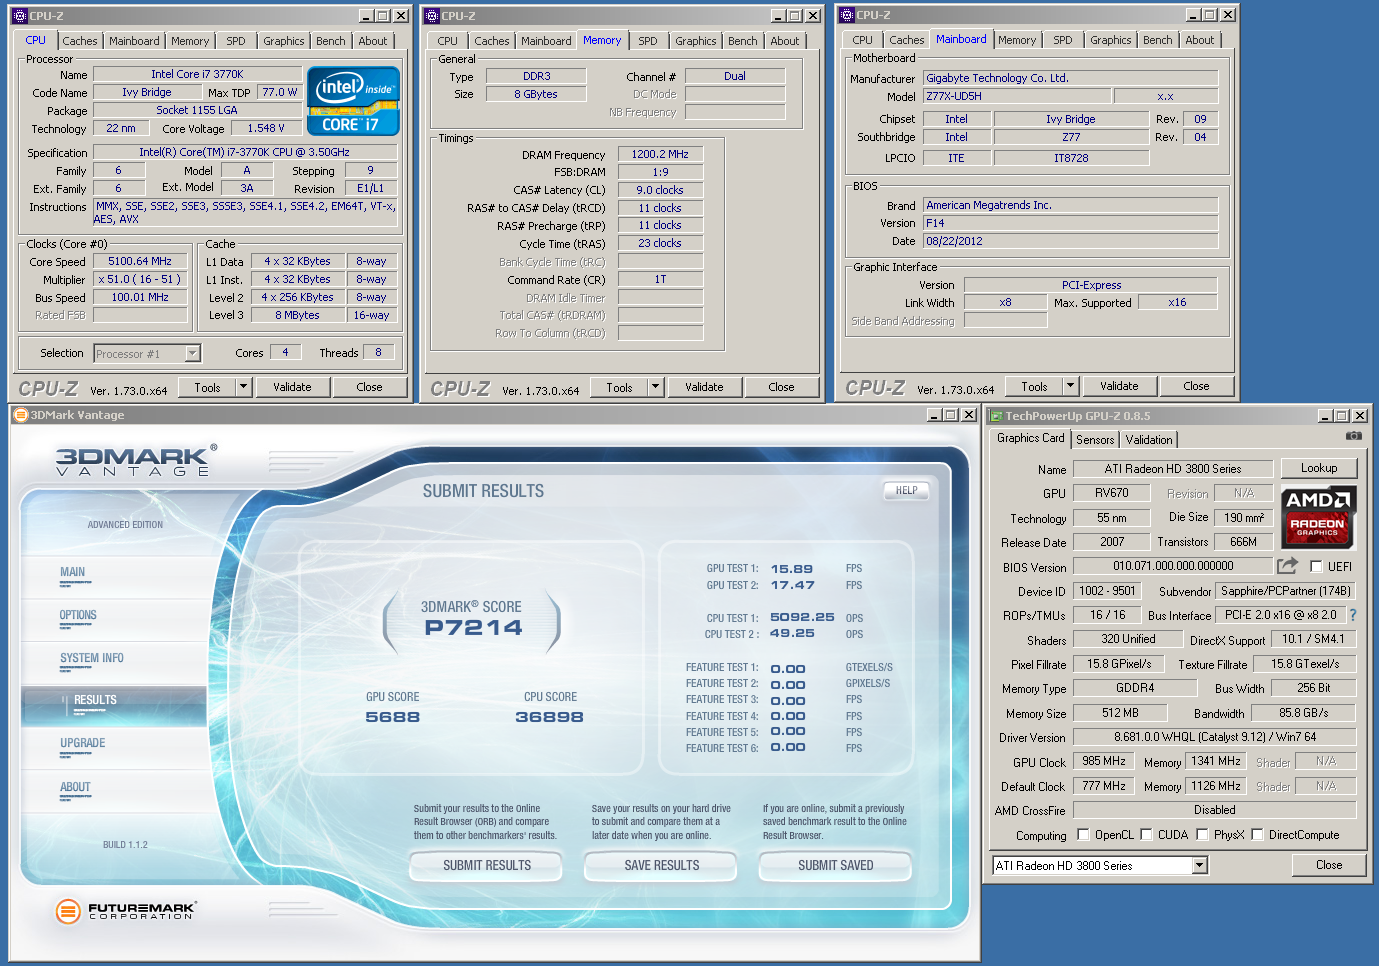
Task: Toggle the UEFI checkbox in GPU-Z
Action: pos(1316,566)
